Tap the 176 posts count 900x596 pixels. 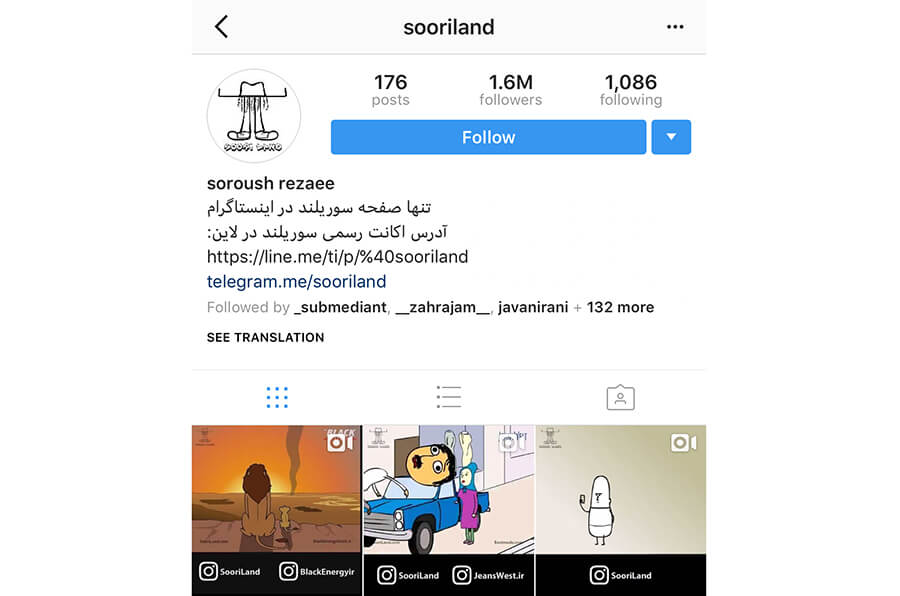390,90
